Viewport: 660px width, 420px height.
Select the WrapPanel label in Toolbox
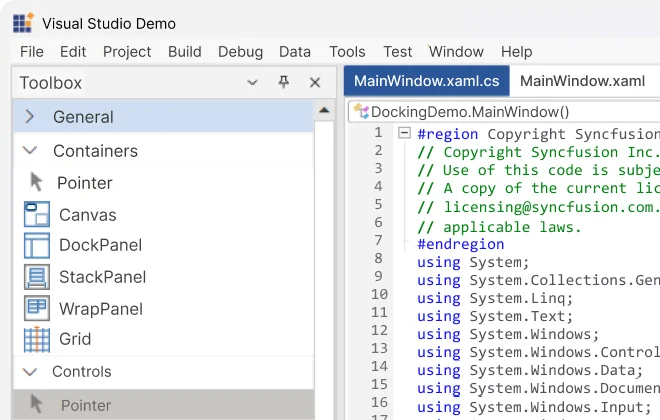pyautogui.click(x=101, y=309)
